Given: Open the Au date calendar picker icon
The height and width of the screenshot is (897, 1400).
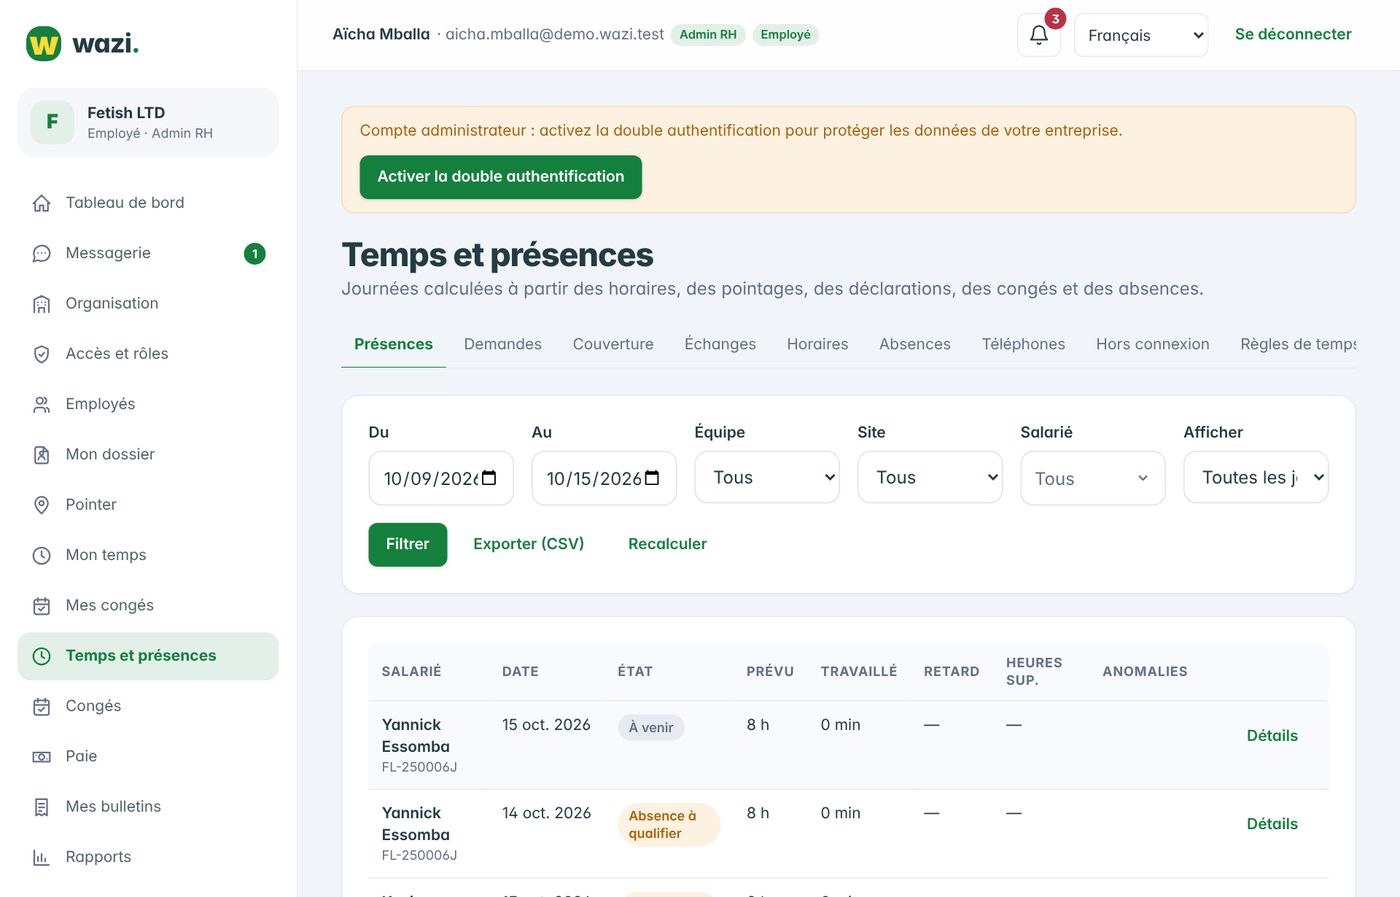Looking at the screenshot, I should point(652,478).
